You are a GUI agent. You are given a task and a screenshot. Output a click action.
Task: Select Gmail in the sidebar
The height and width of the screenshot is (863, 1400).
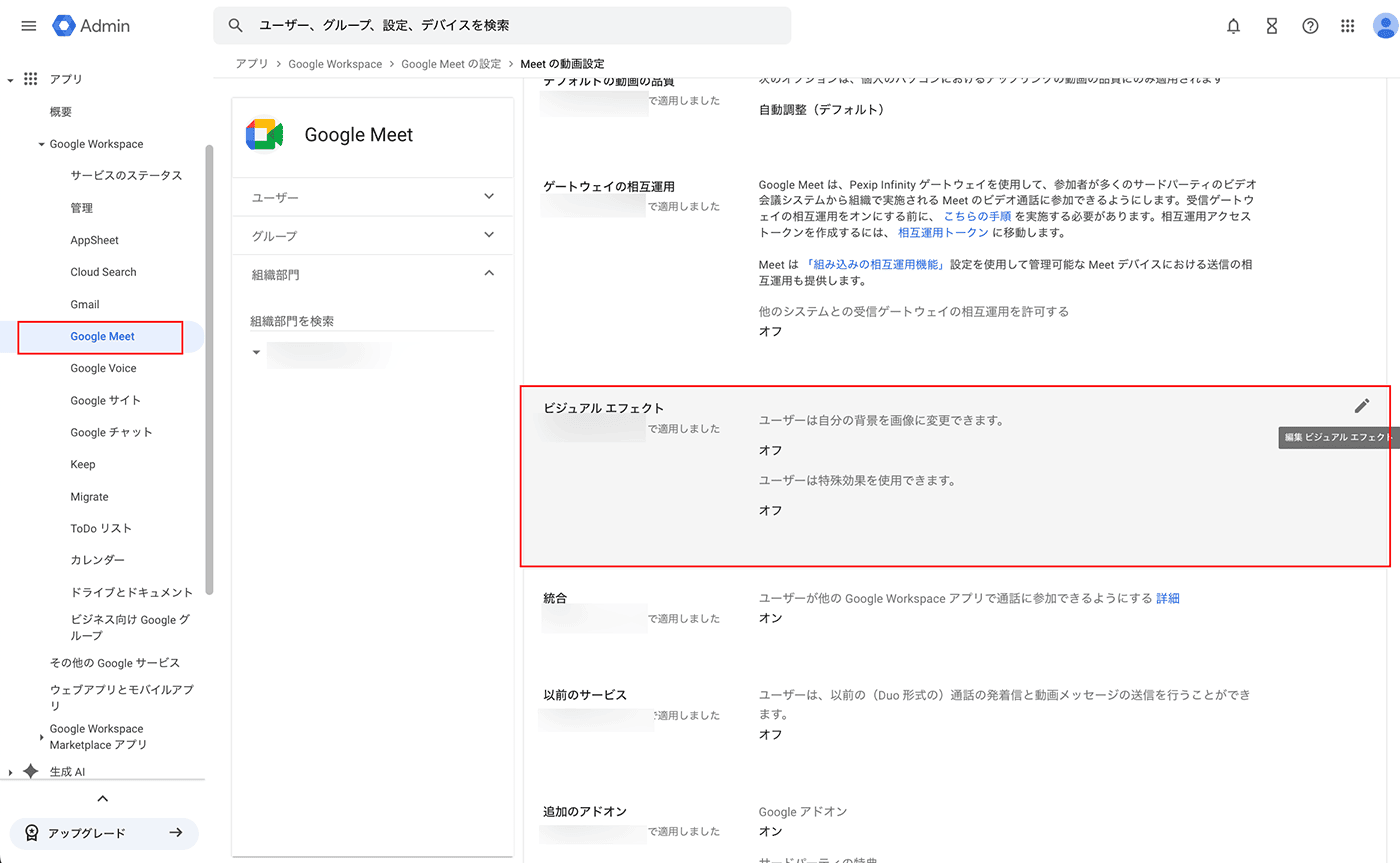pyautogui.click(x=85, y=304)
